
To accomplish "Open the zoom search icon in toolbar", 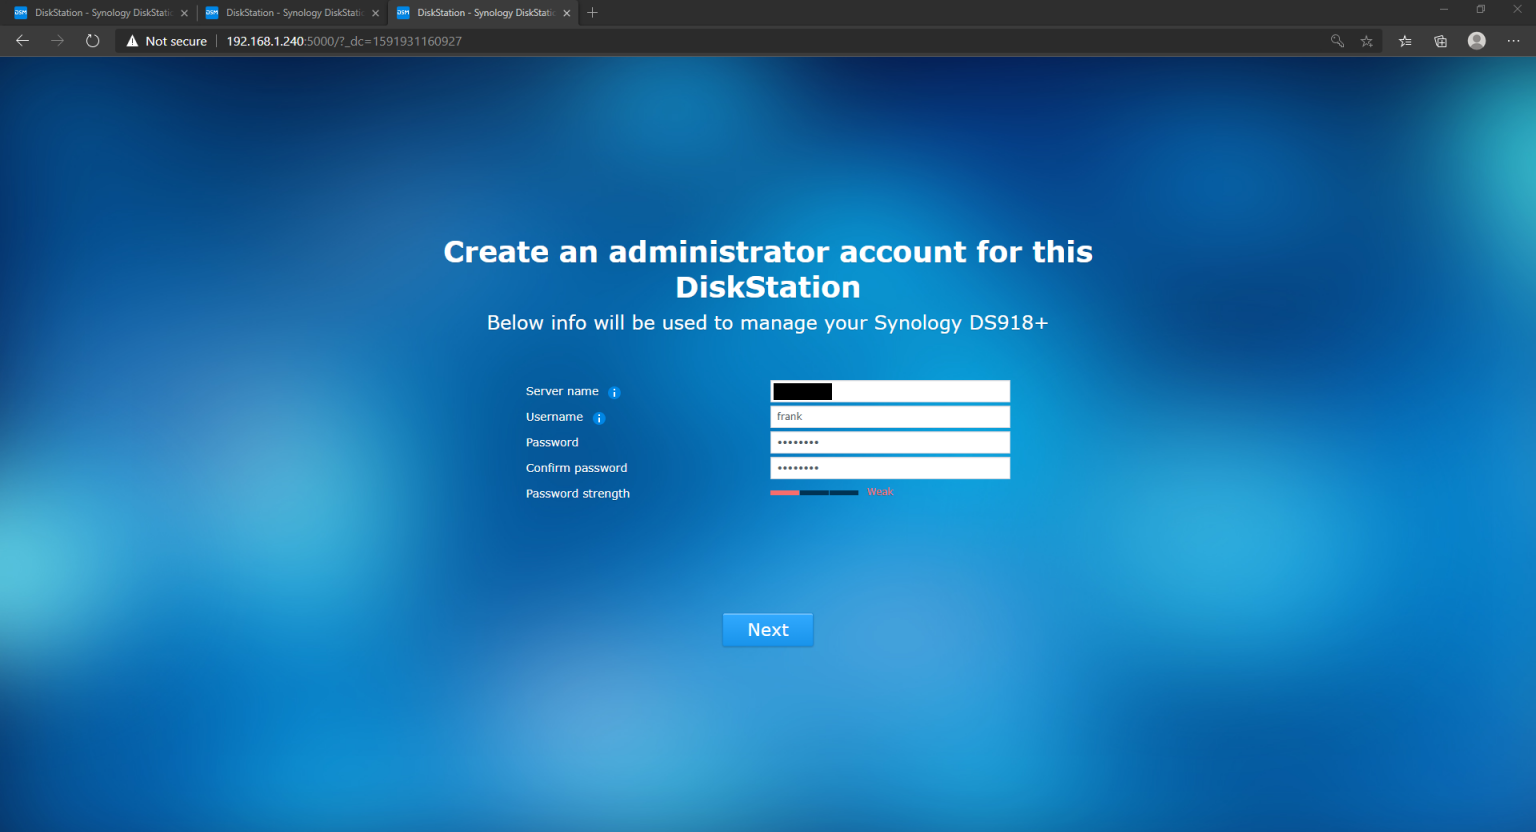I will coord(1337,41).
